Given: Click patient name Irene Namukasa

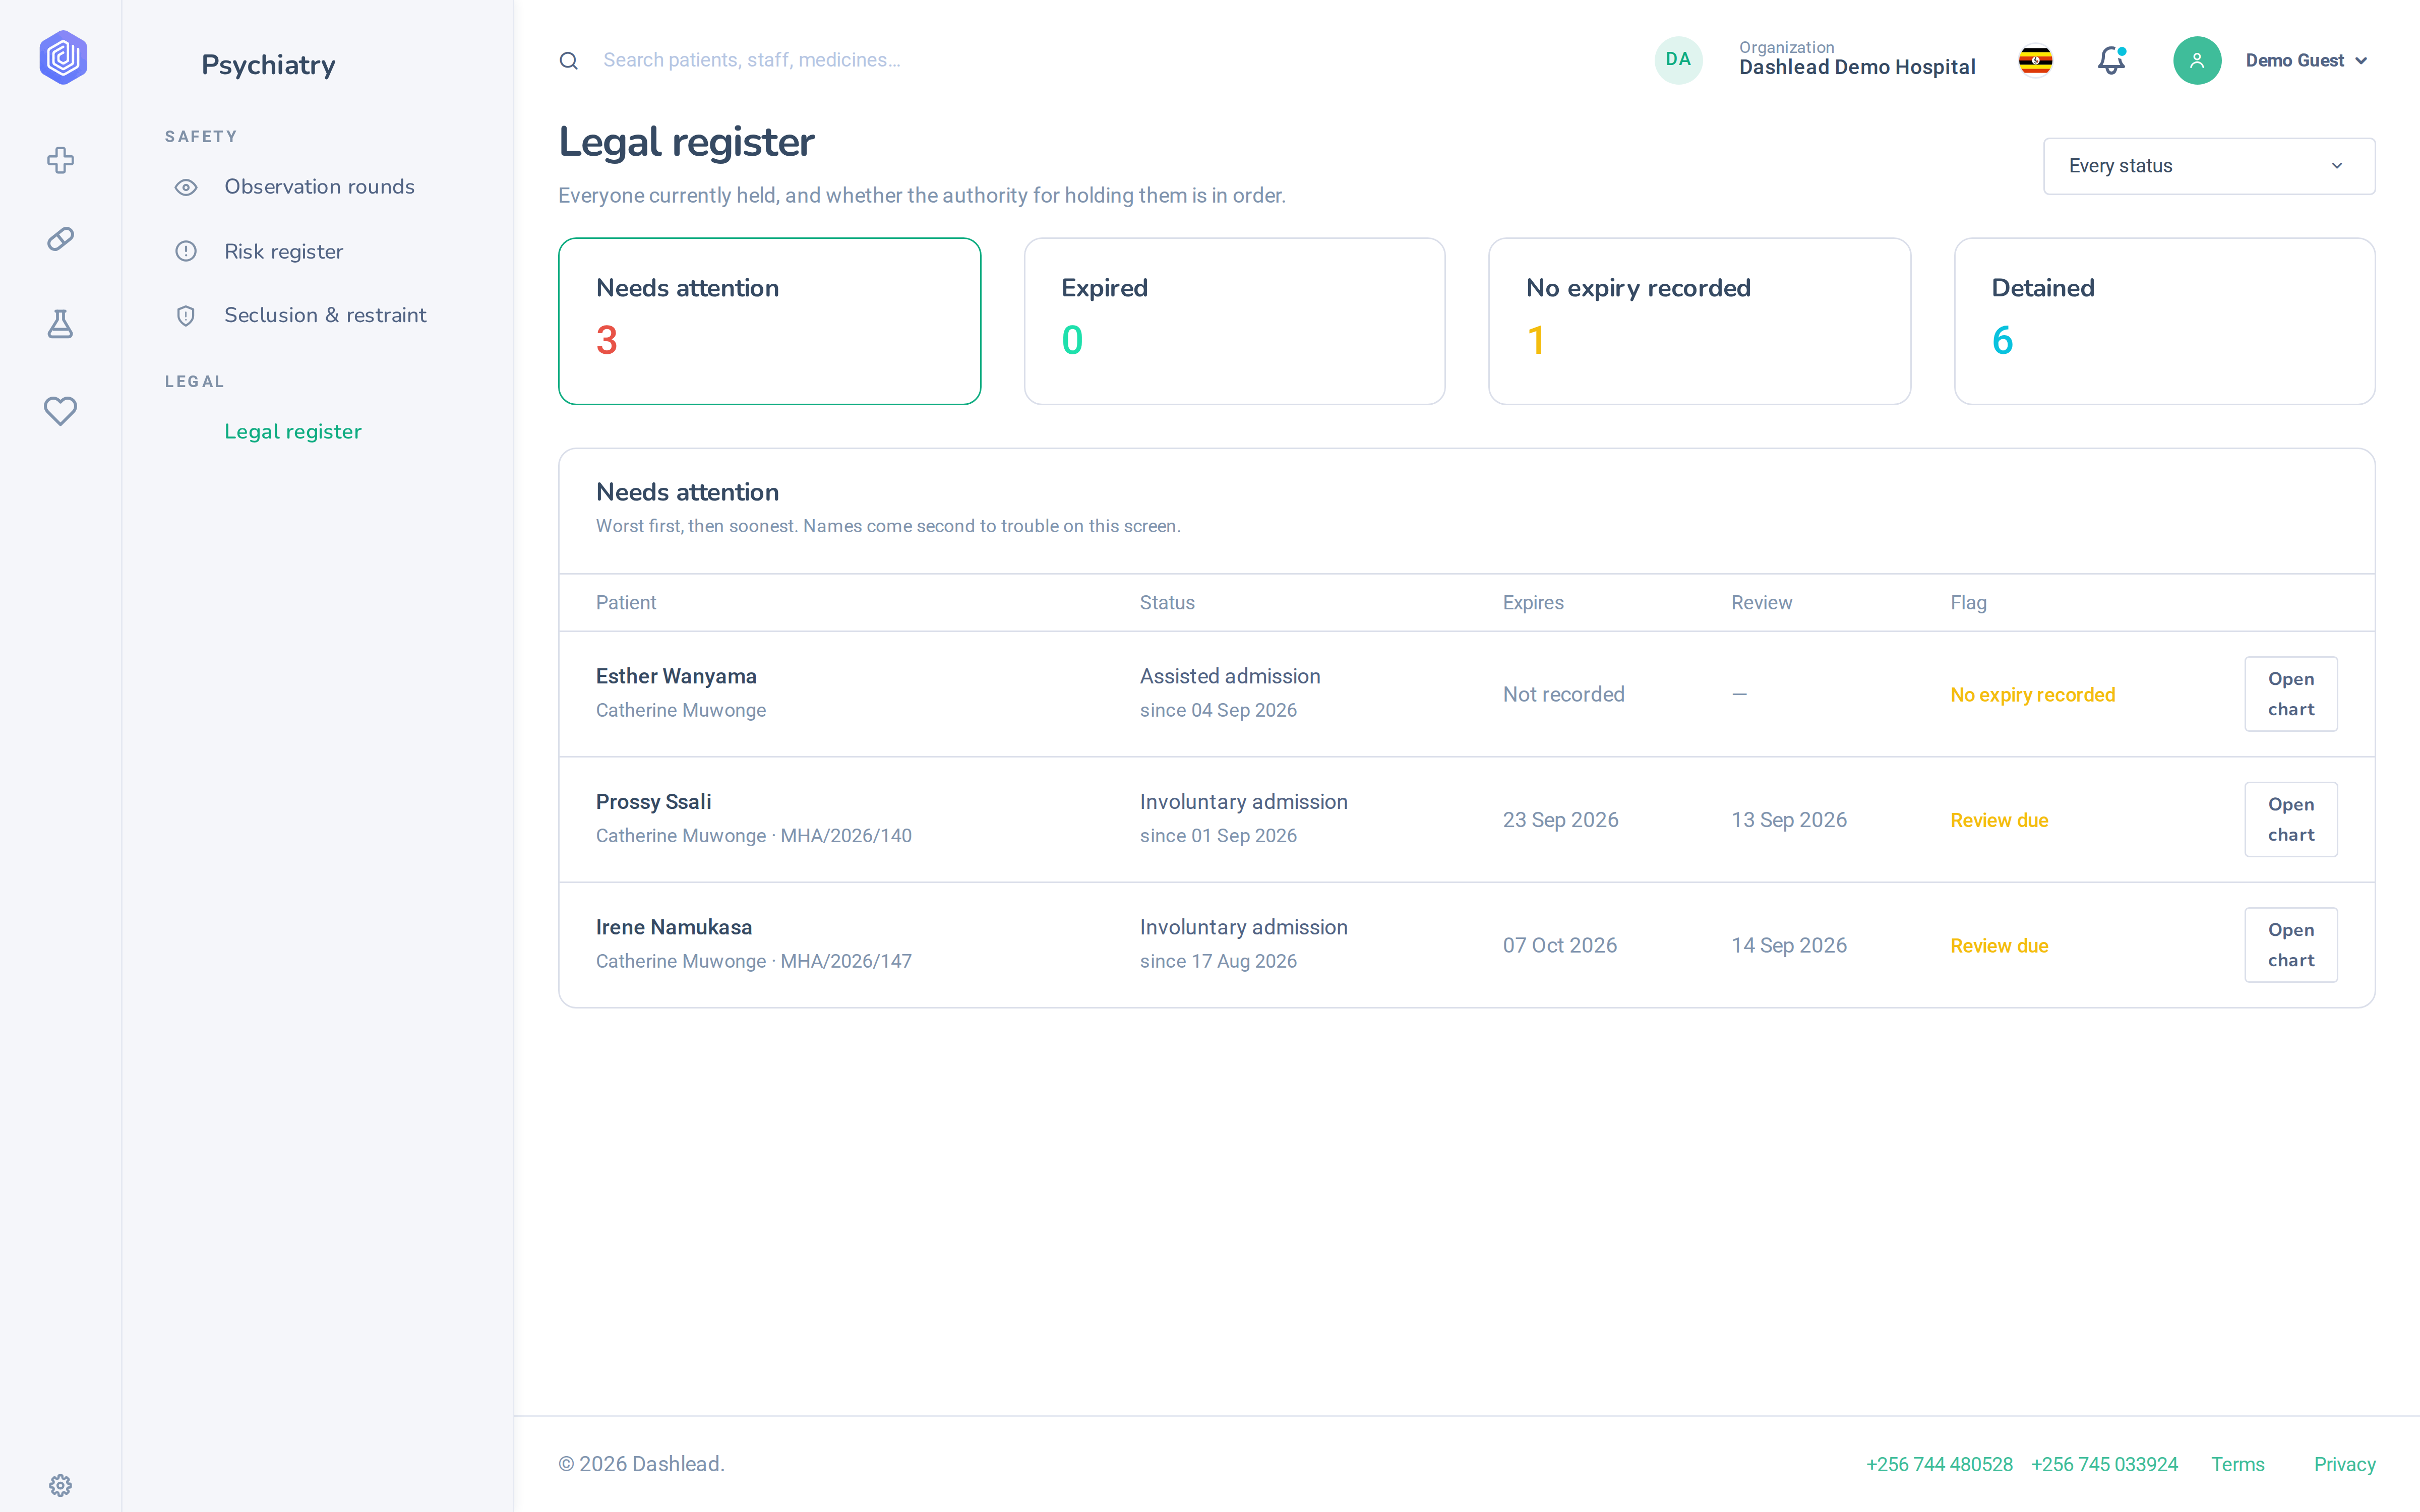Looking at the screenshot, I should [674, 927].
